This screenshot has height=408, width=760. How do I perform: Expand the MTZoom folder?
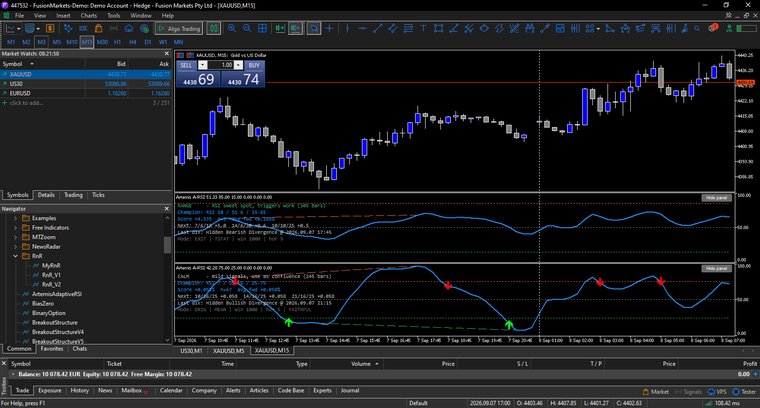click(15, 237)
